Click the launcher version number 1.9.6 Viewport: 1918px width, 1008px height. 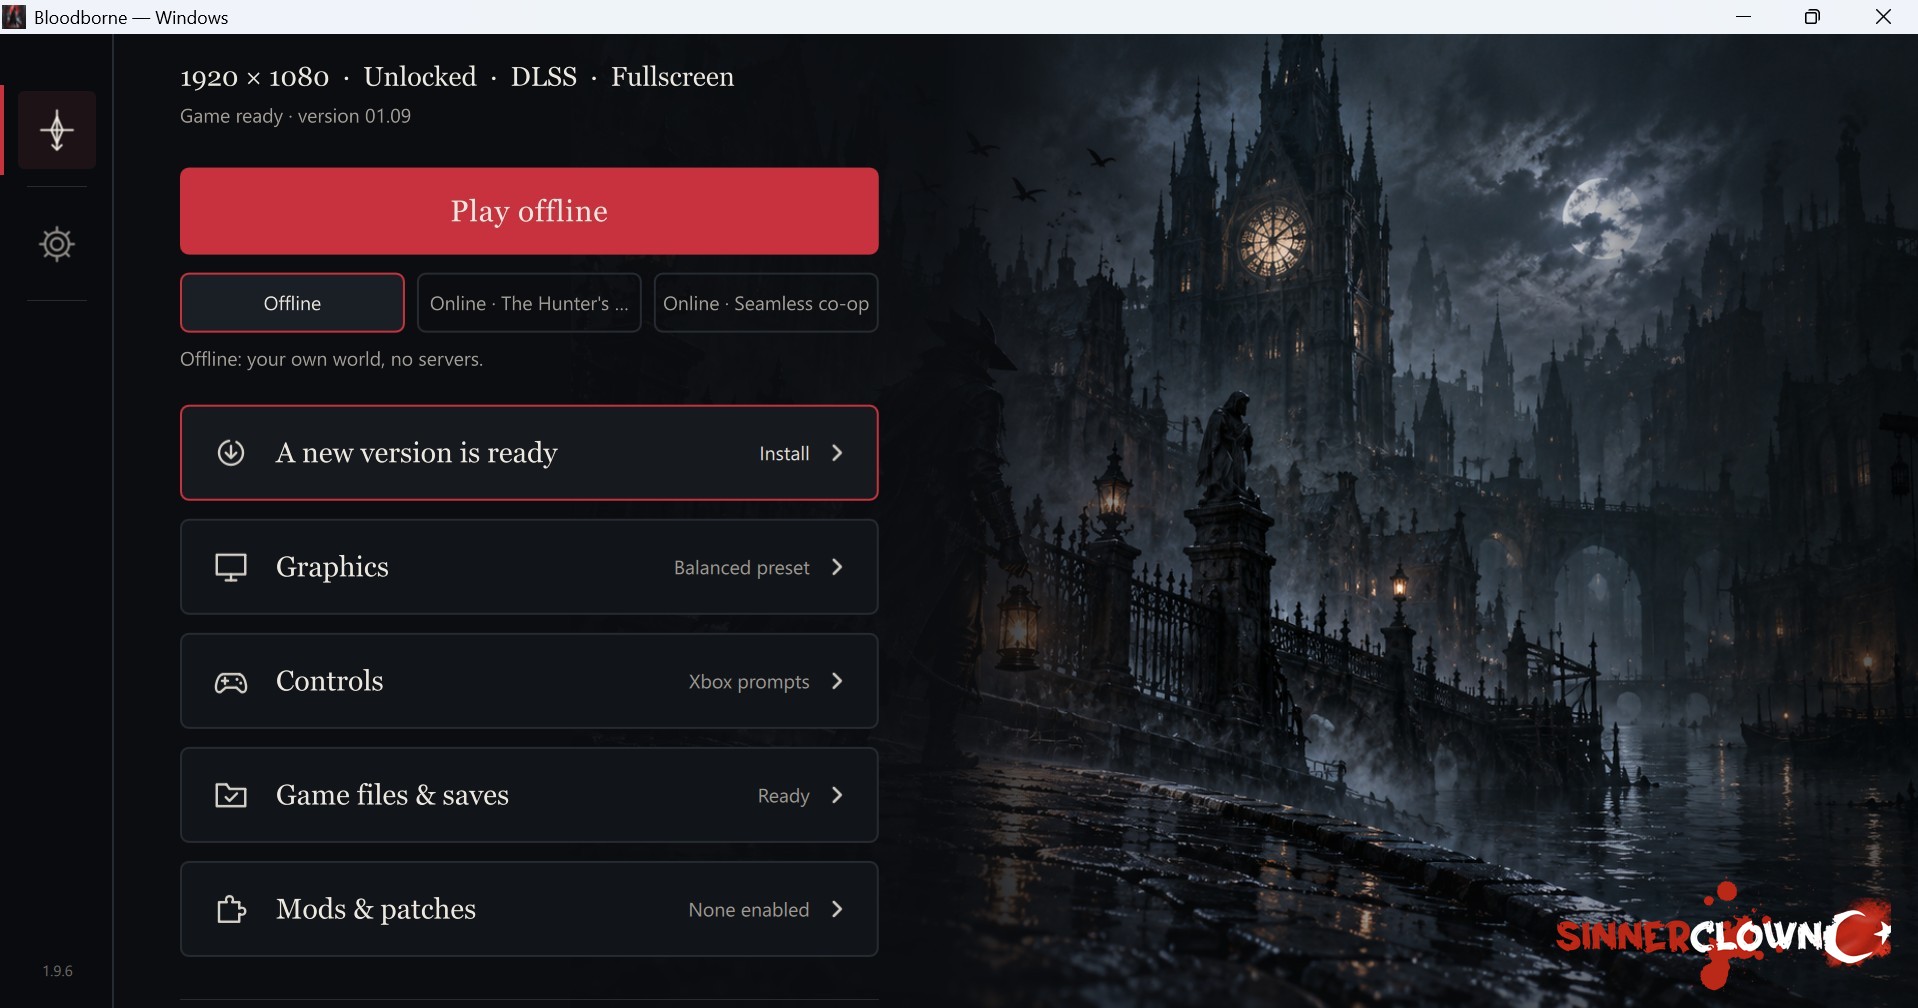point(58,971)
